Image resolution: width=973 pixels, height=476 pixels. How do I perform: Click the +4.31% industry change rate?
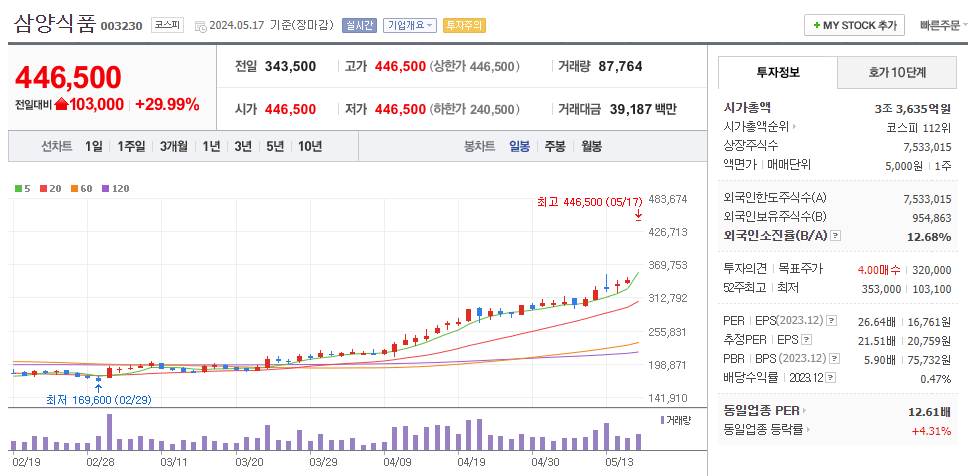(931, 429)
